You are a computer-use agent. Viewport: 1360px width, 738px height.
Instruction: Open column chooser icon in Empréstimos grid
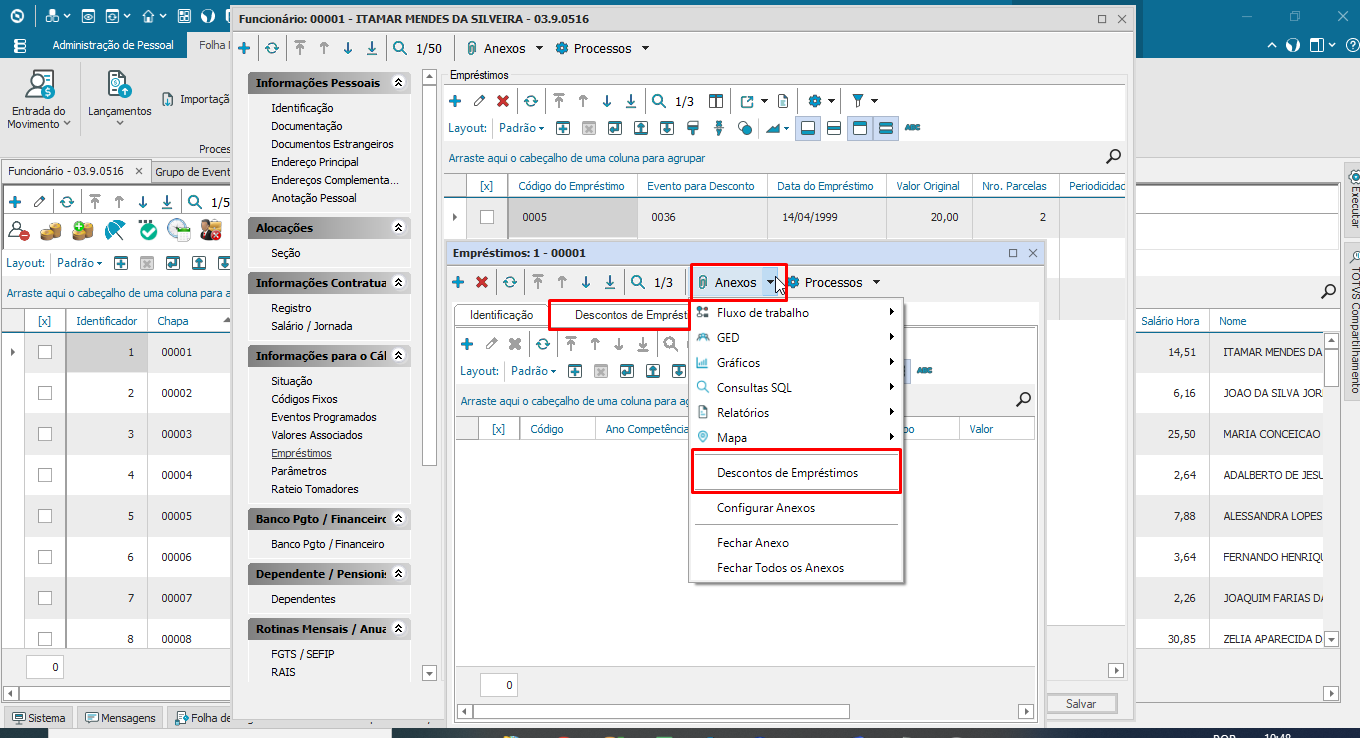pyautogui.click(x=716, y=101)
